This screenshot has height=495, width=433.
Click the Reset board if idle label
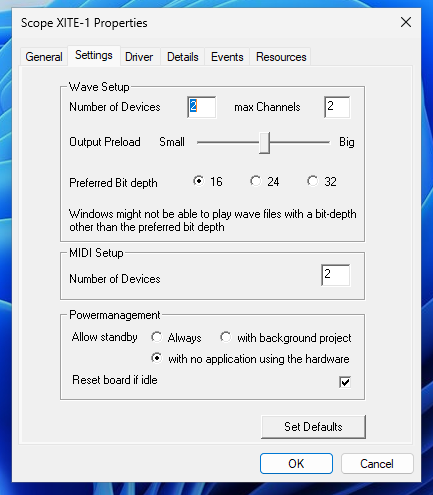coord(115,380)
